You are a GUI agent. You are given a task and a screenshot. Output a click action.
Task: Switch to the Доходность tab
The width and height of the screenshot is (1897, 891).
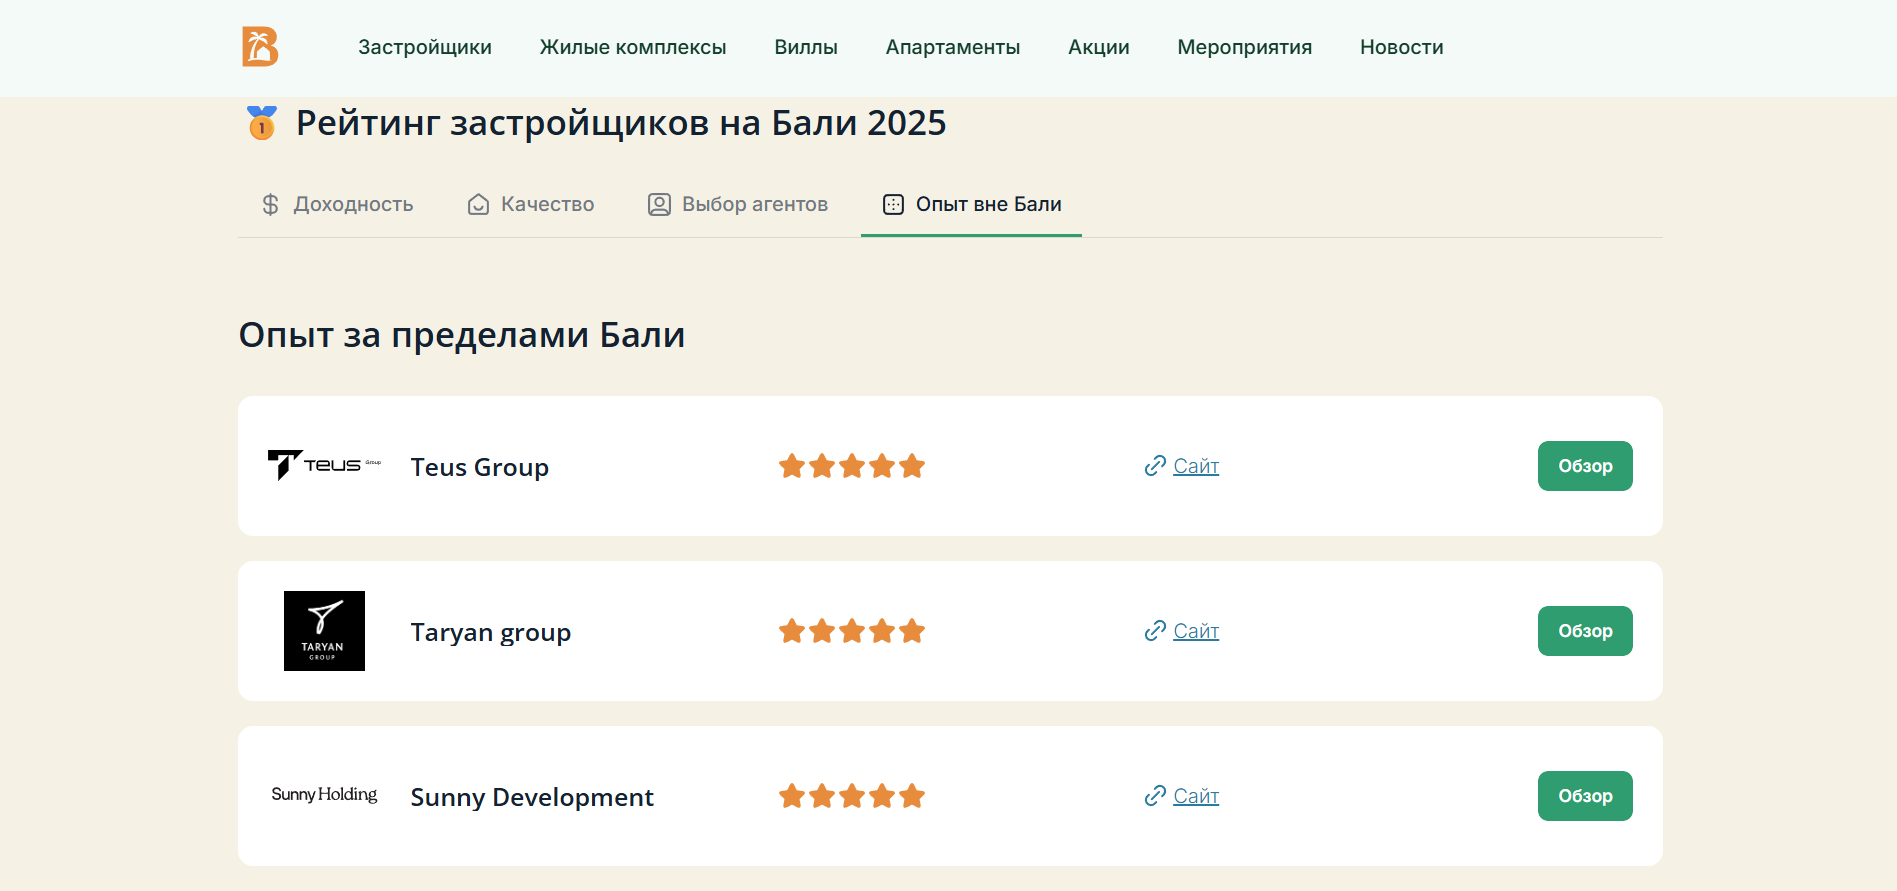click(337, 204)
